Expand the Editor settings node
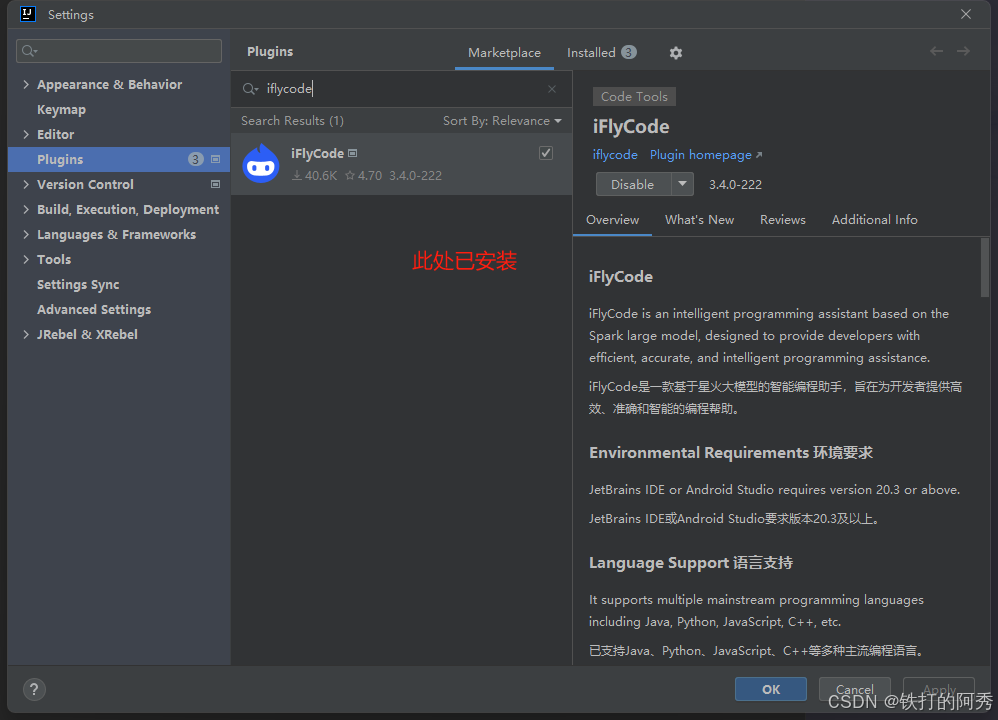 coord(26,134)
